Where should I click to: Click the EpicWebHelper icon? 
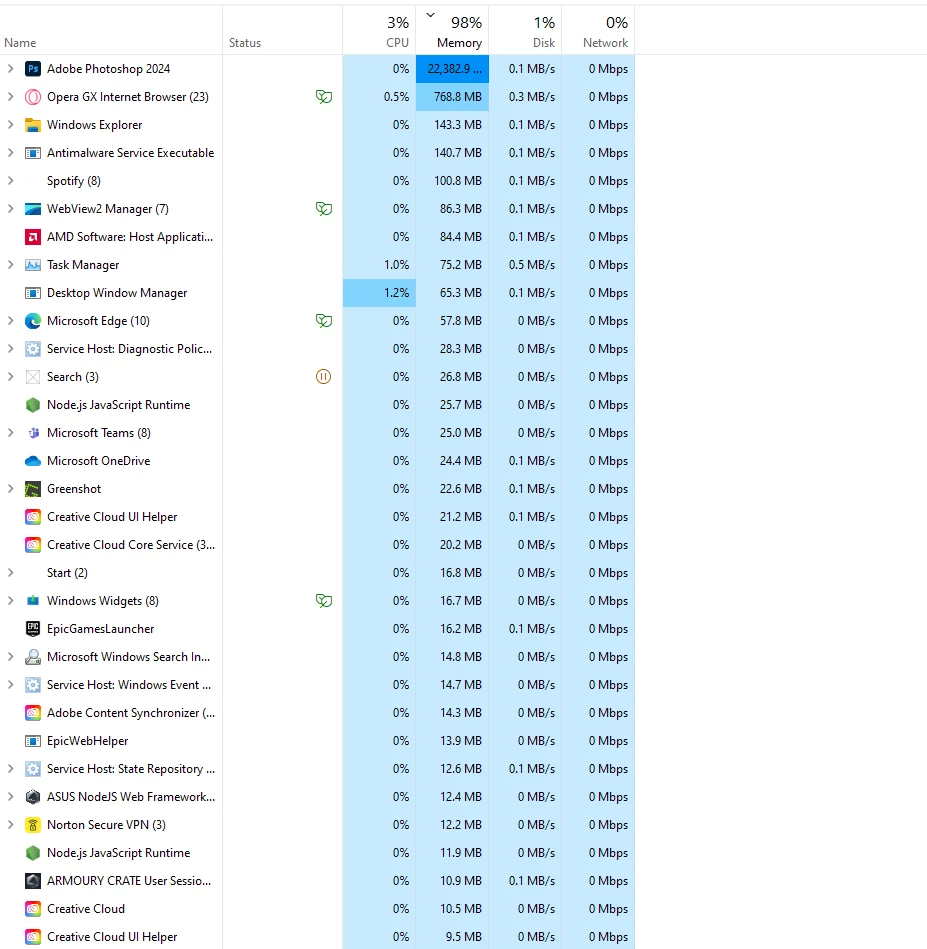coord(33,741)
